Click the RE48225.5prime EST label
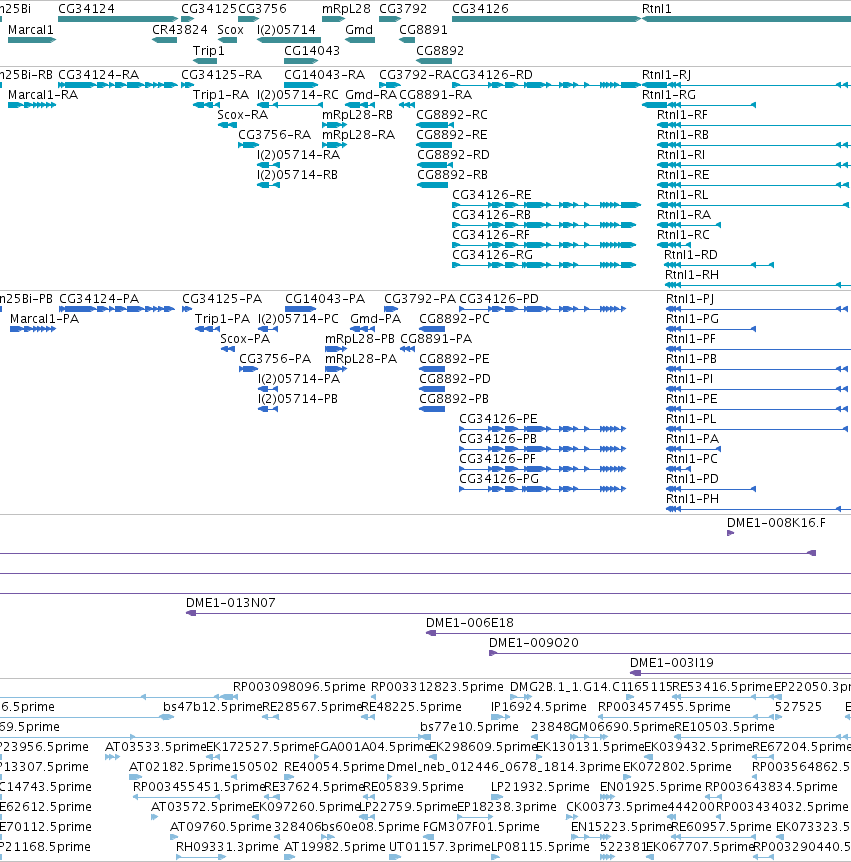Screen dimensions: 851x862 [x=412, y=707]
